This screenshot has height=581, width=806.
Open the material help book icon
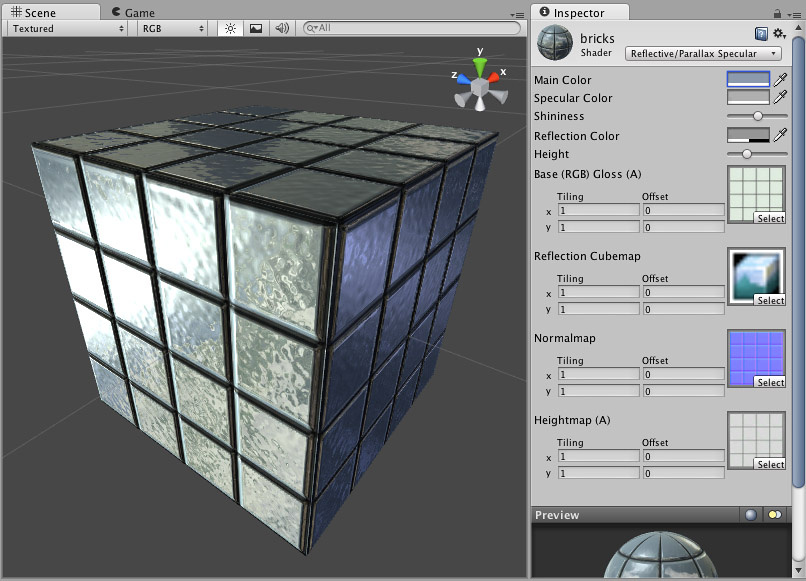point(762,34)
